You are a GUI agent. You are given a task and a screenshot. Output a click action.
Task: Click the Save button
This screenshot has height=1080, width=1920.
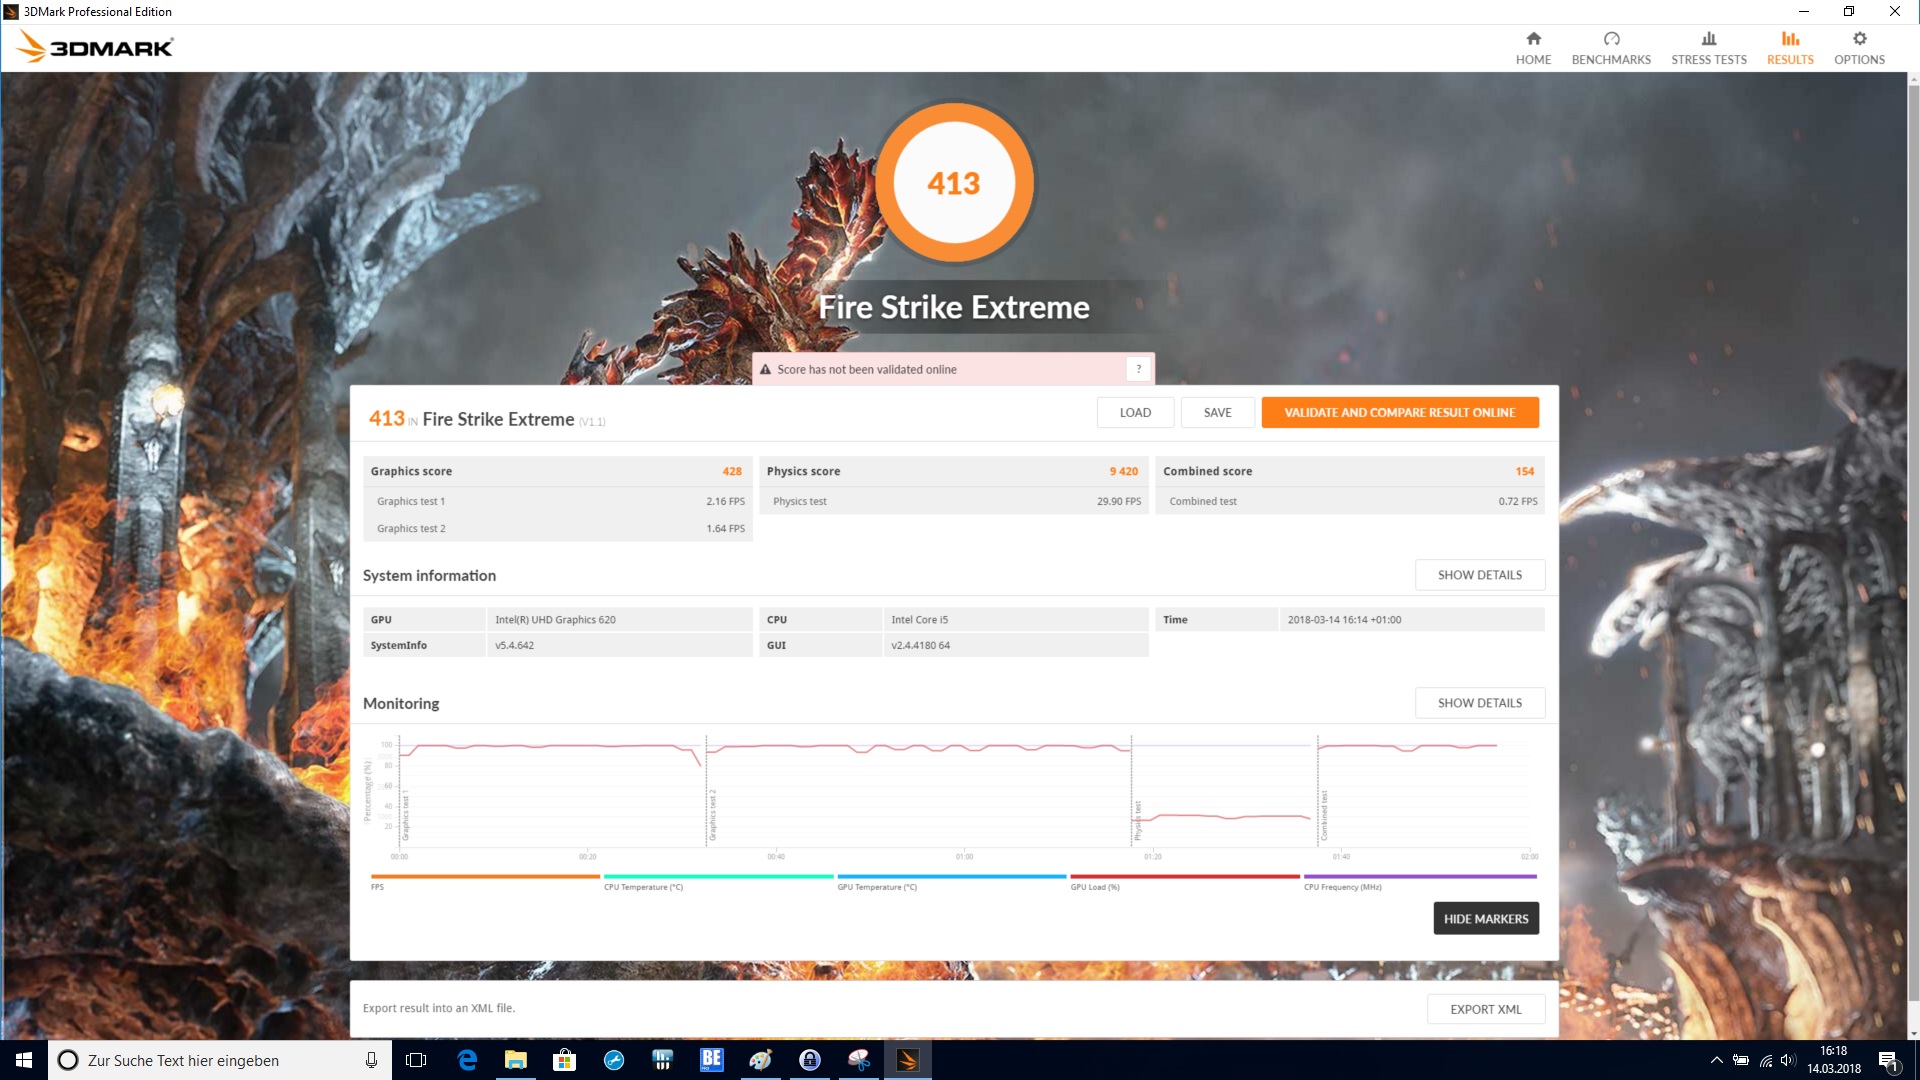tap(1217, 412)
